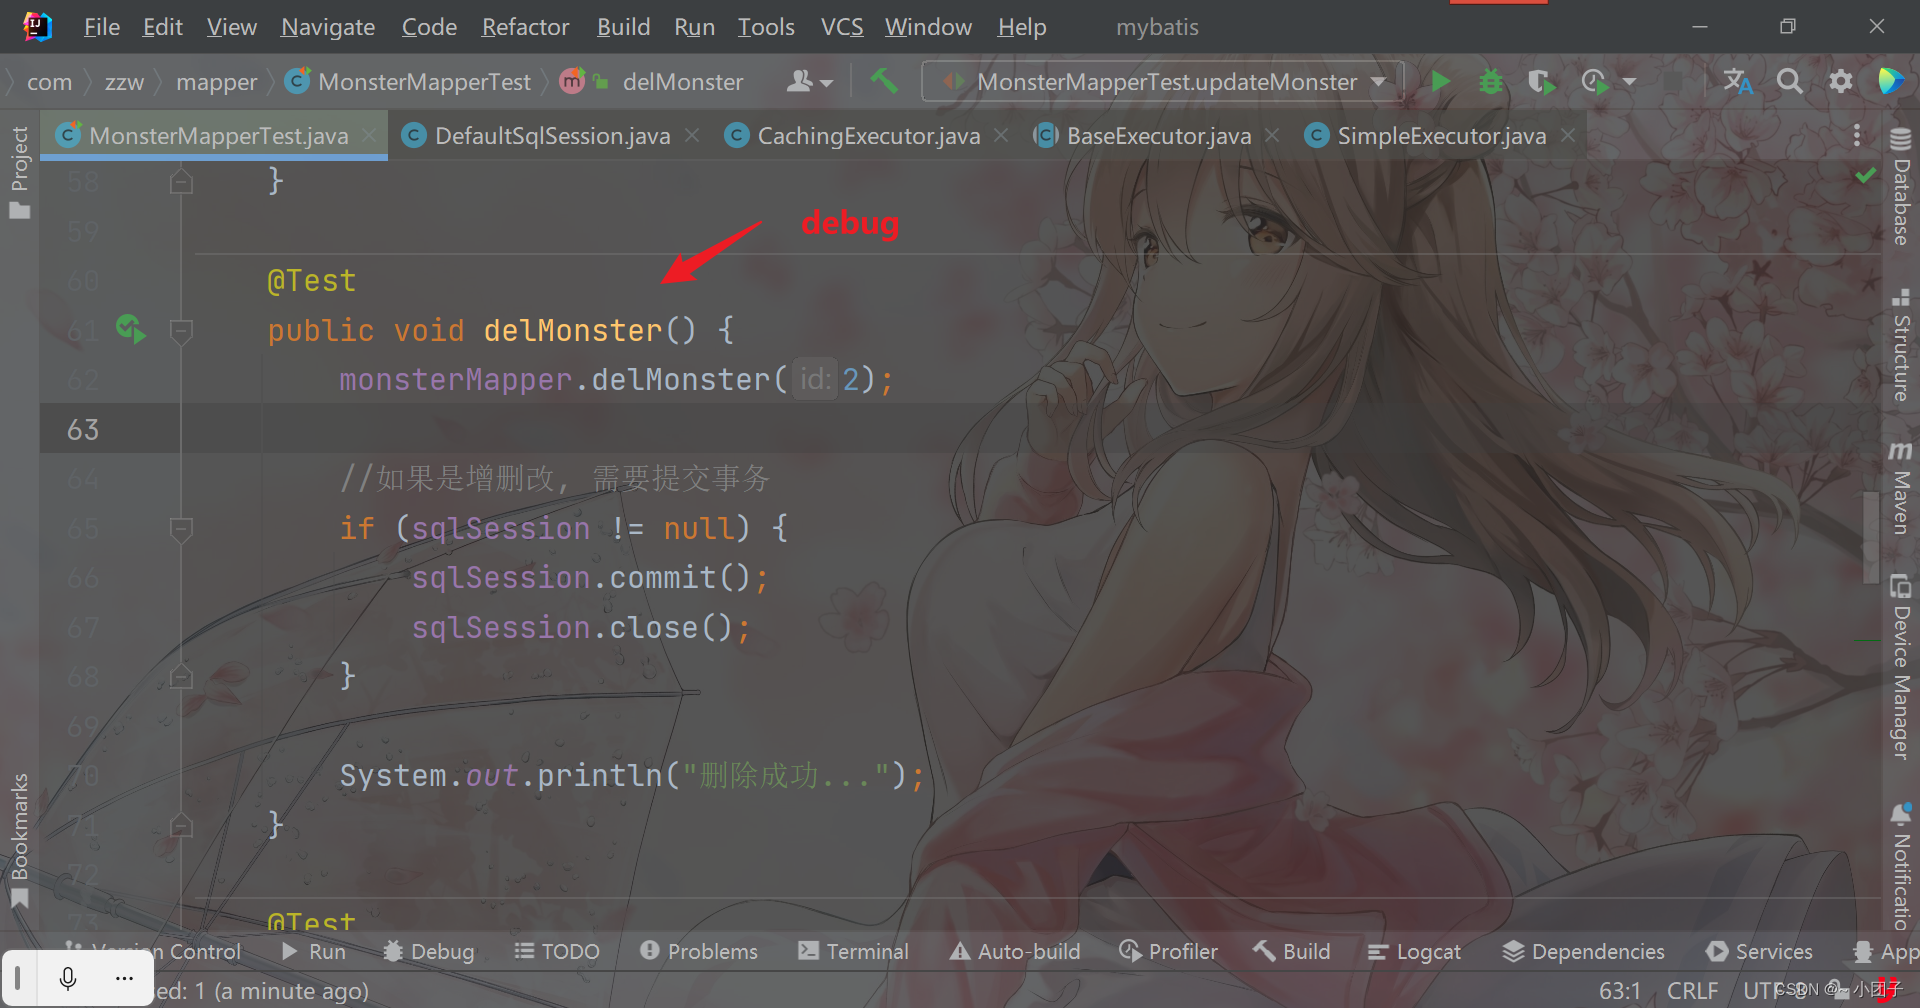Click the MonsterMapperTest breadcrumb
Viewport: 1920px width, 1008px height.
coord(408,82)
